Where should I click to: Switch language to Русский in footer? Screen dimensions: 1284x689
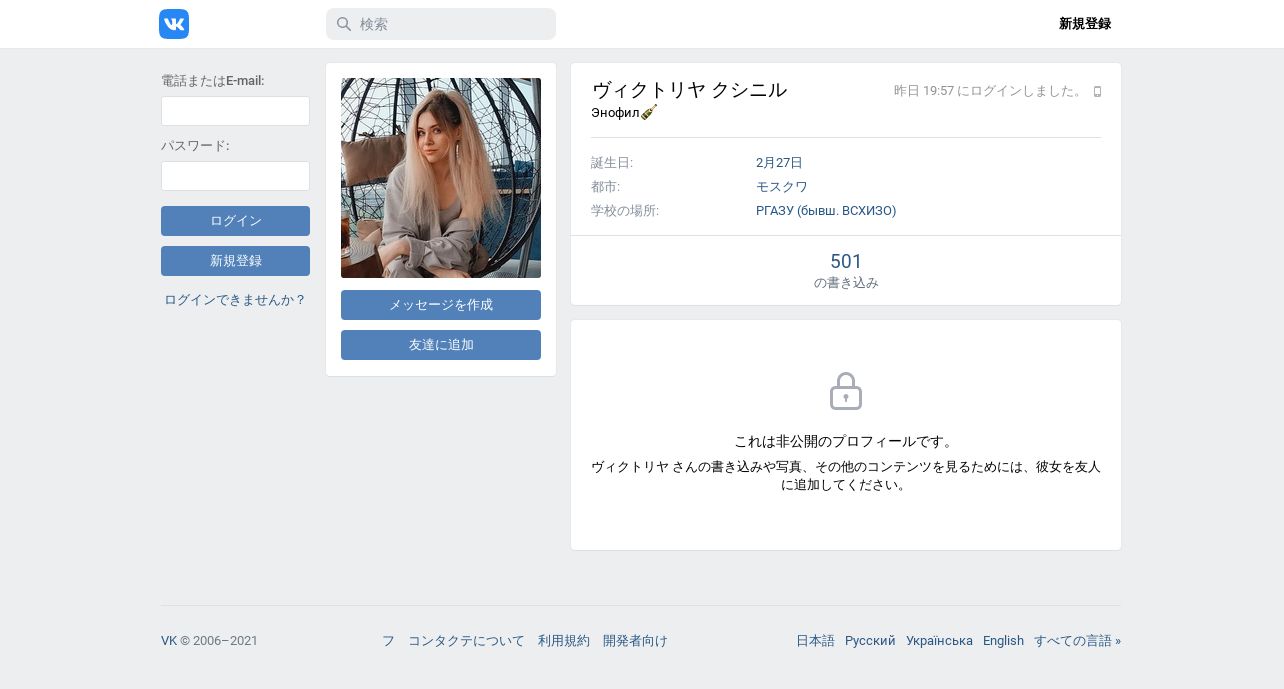(870, 641)
